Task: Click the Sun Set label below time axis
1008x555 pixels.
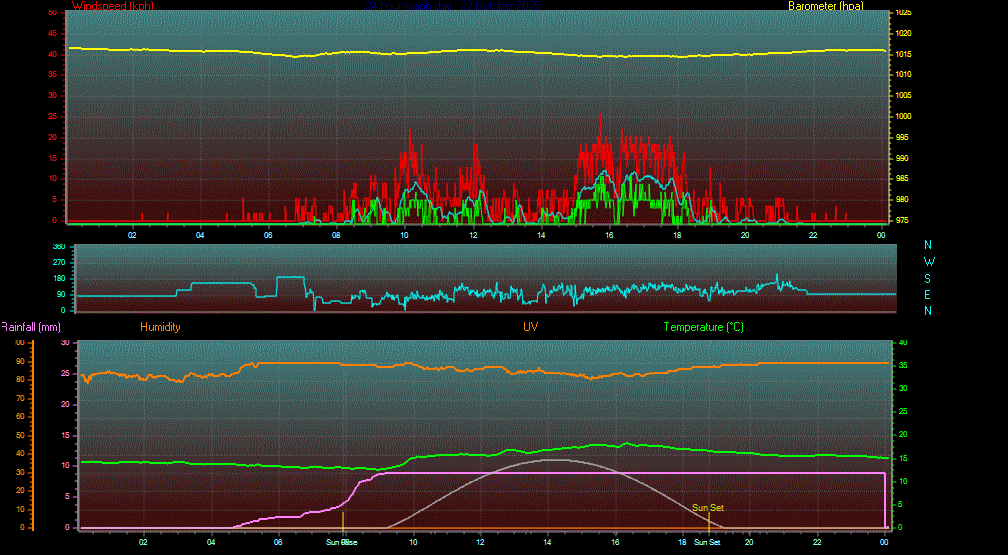Action: point(707,542)
